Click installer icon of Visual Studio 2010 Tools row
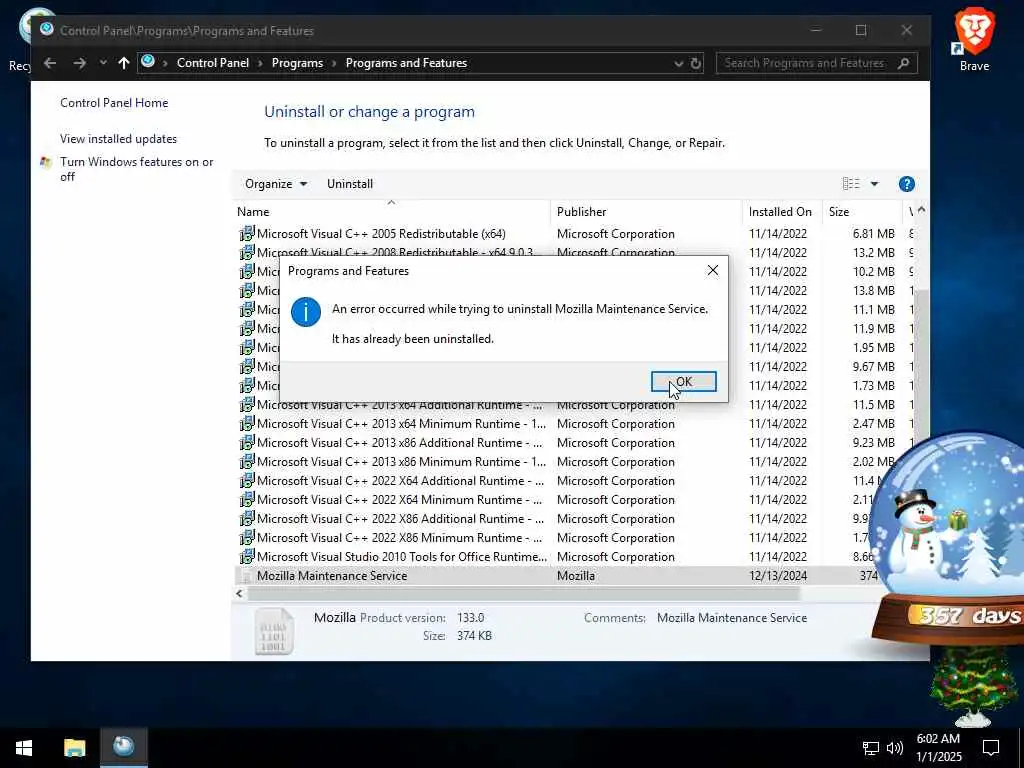The width and height of the screenshot is (1024, 768). point(247,556)
